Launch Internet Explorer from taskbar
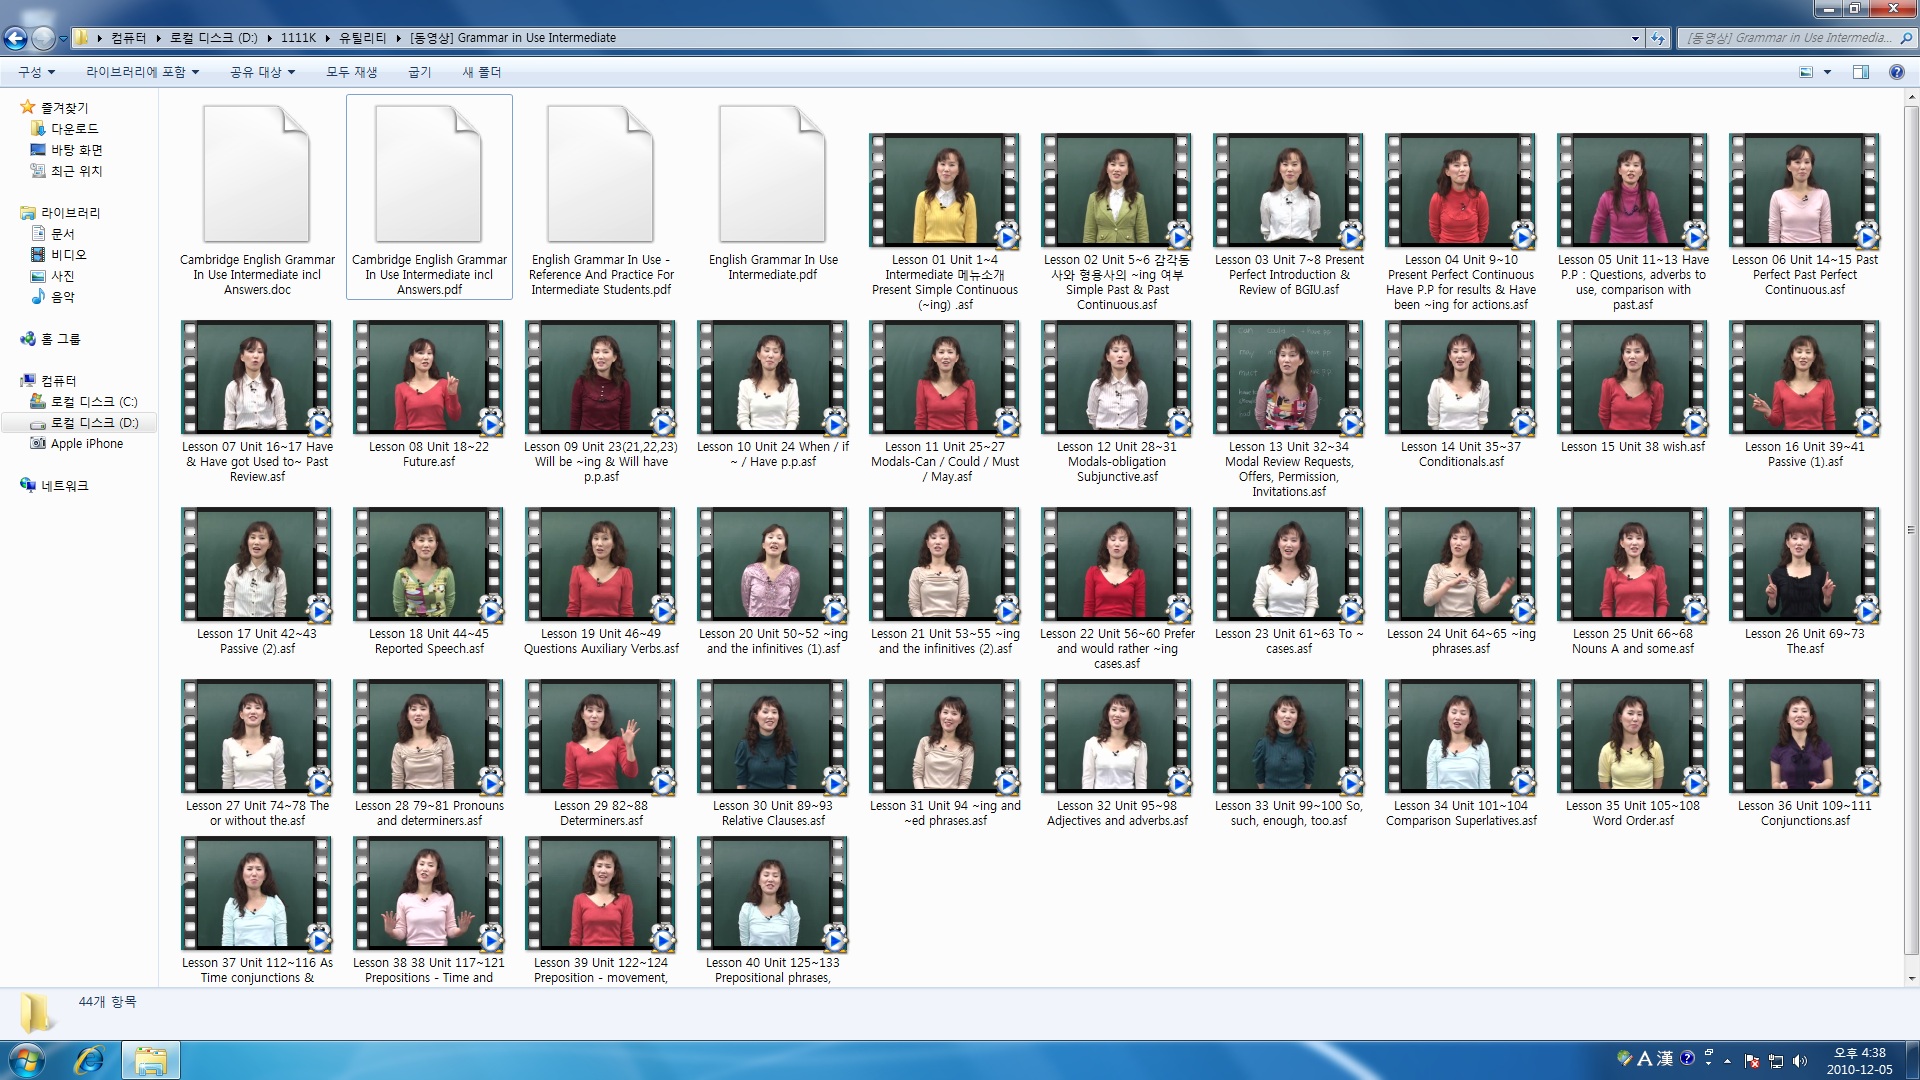 click(x=90, y=1060)
